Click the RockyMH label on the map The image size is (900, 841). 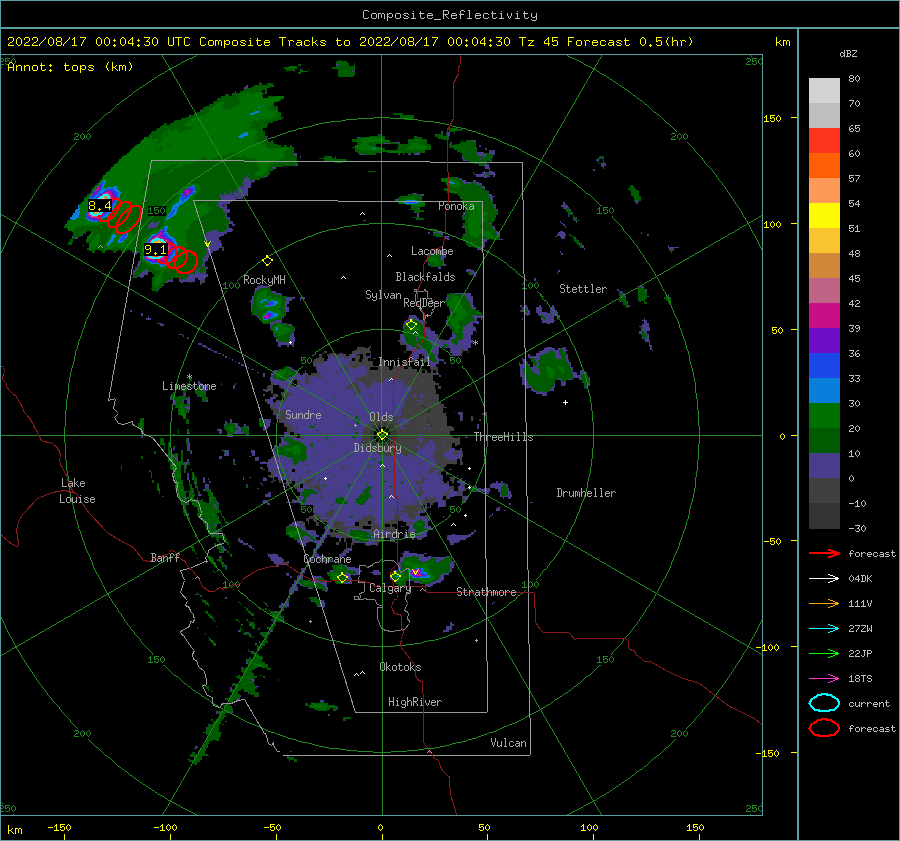(x=264, y=280)
